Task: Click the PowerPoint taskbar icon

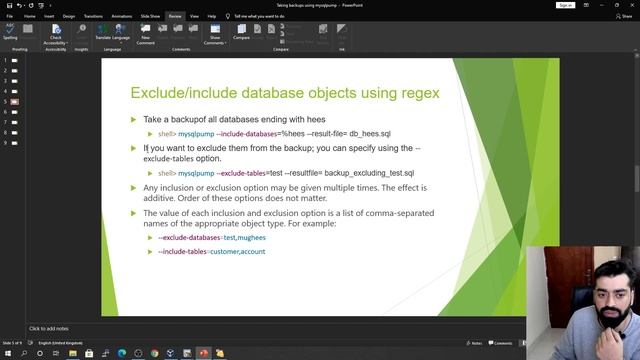Action: coord(203,353)
